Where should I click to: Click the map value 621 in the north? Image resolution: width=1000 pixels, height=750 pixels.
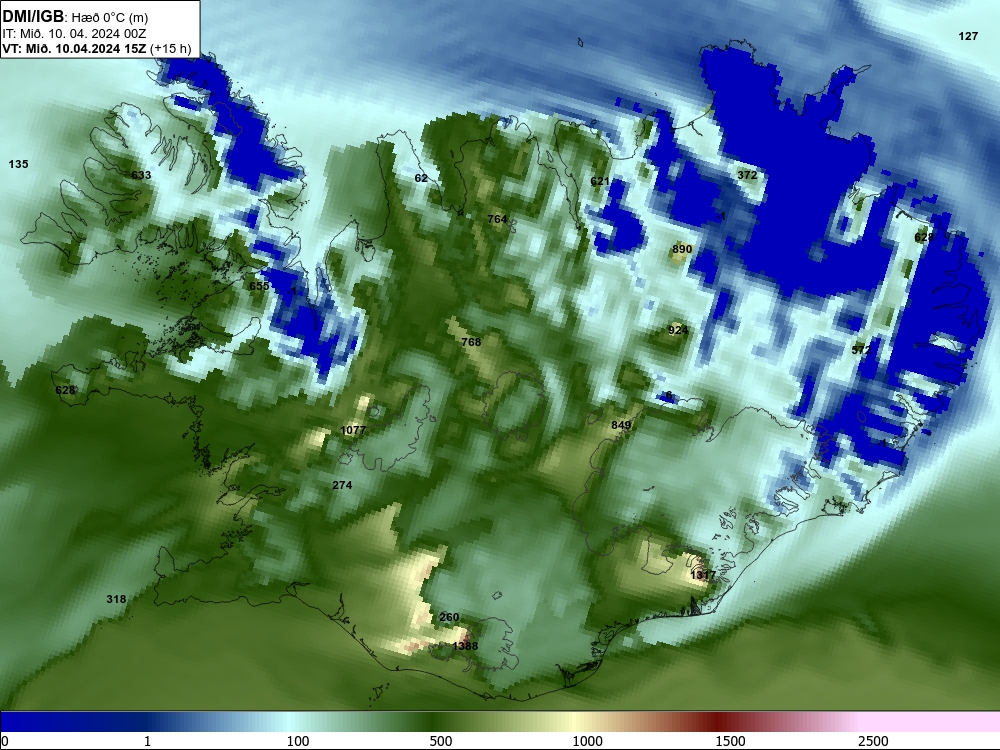coord(600,181)
